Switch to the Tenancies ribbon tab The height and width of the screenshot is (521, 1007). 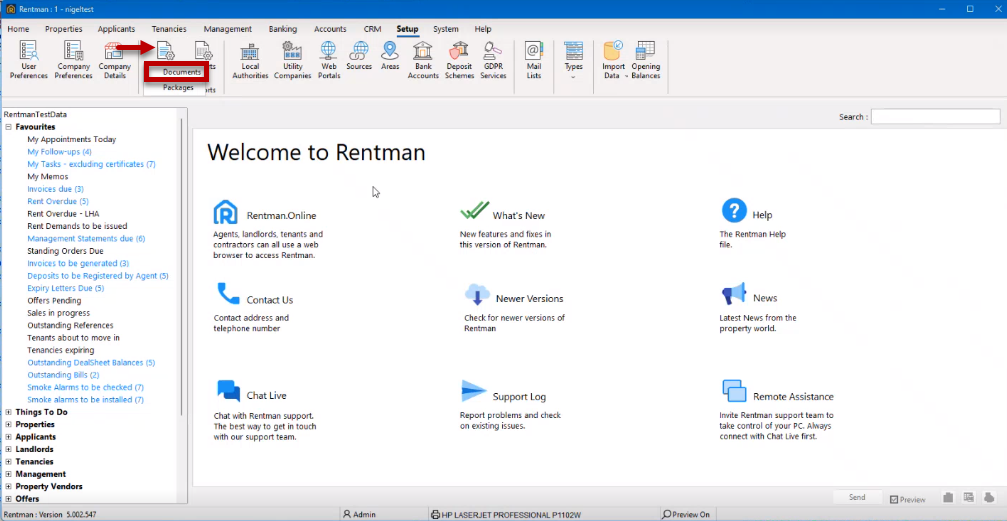coord(169,29)
